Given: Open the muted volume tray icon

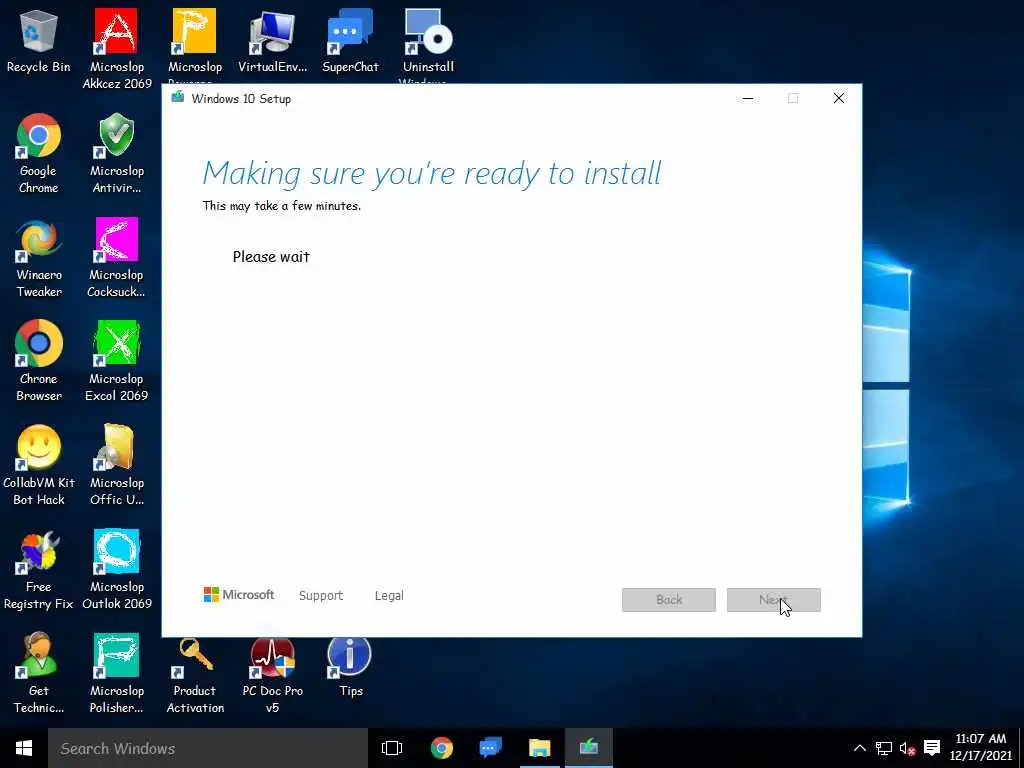Looking at the screenshot, I should 907,748.
